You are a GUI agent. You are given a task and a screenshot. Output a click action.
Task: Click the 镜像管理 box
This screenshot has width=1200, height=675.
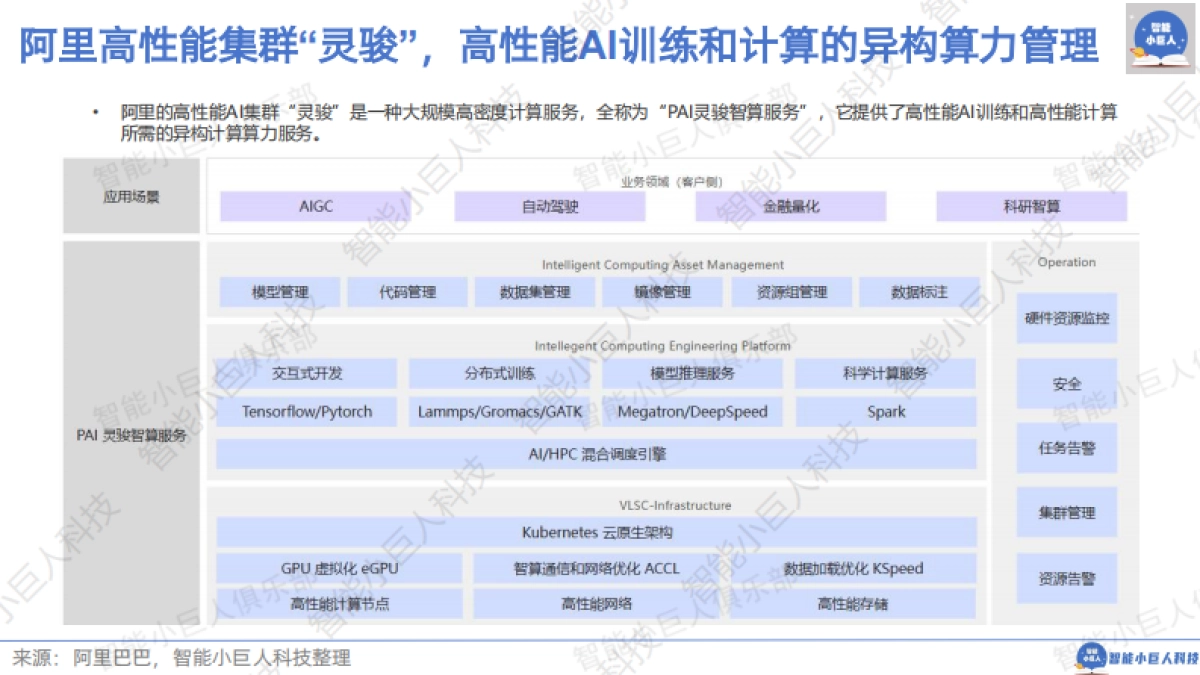click(x=661, y=291)
